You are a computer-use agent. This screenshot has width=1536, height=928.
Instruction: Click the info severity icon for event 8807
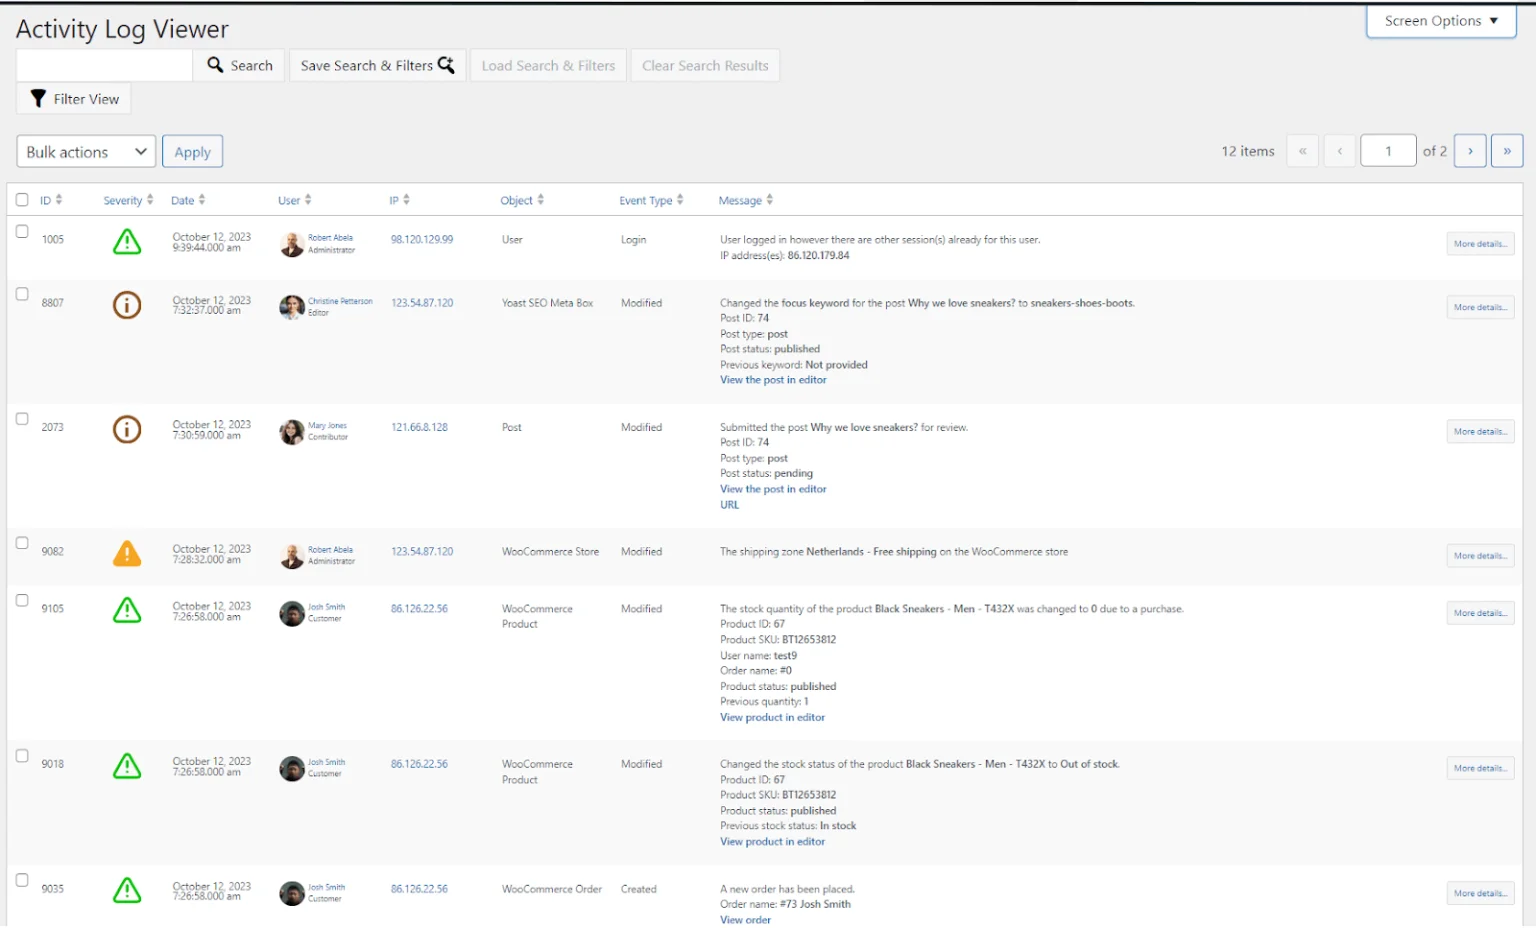(127, 305)
